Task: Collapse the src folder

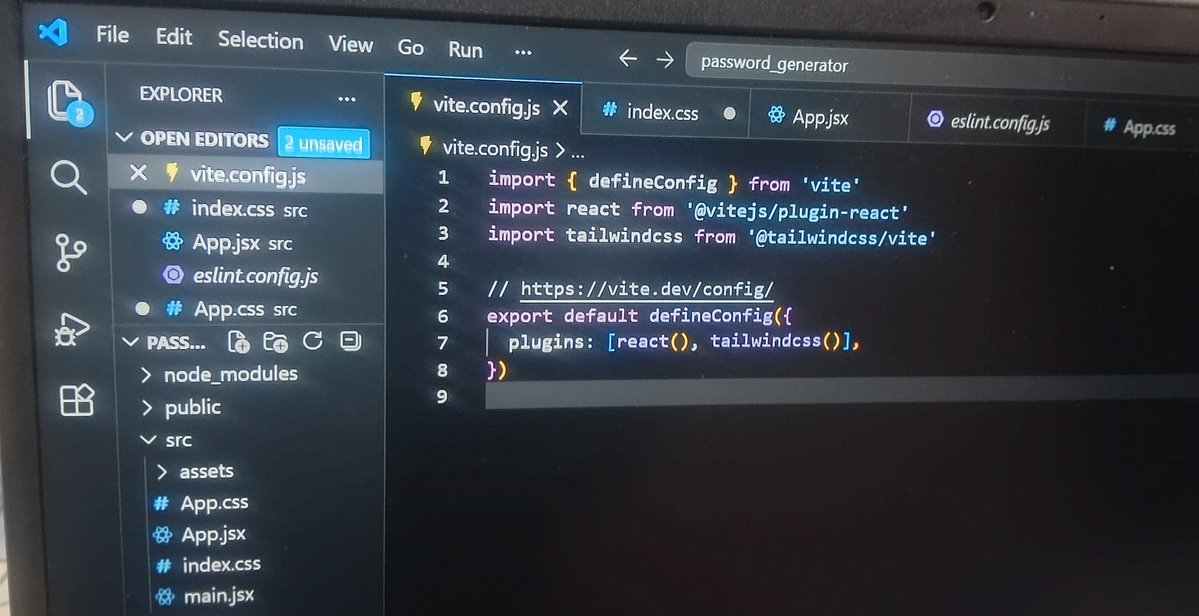Action: 179,440
